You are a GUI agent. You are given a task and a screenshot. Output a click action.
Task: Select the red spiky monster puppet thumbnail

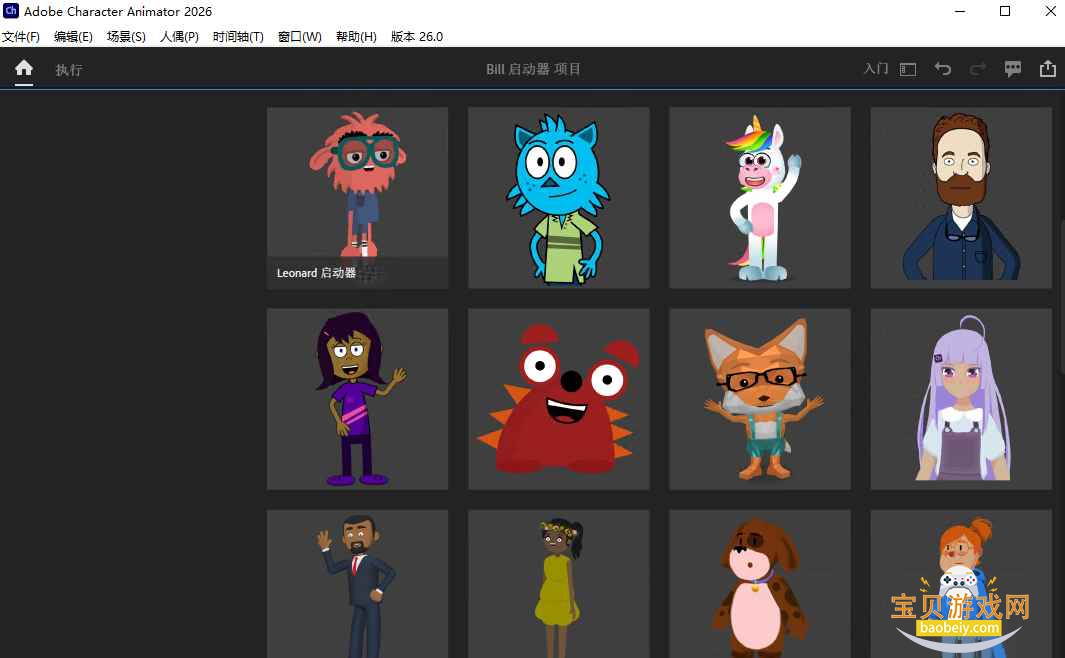558,399
